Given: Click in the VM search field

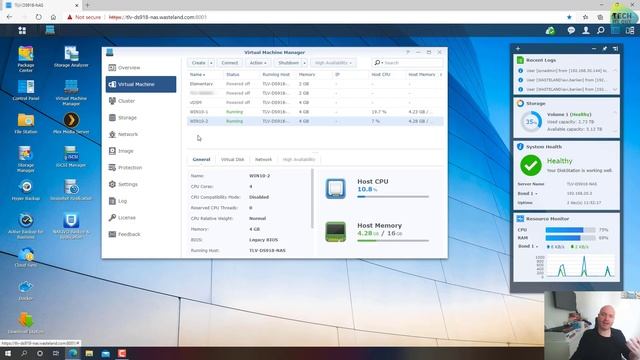Looking at the screenshot, I should 407,63.
